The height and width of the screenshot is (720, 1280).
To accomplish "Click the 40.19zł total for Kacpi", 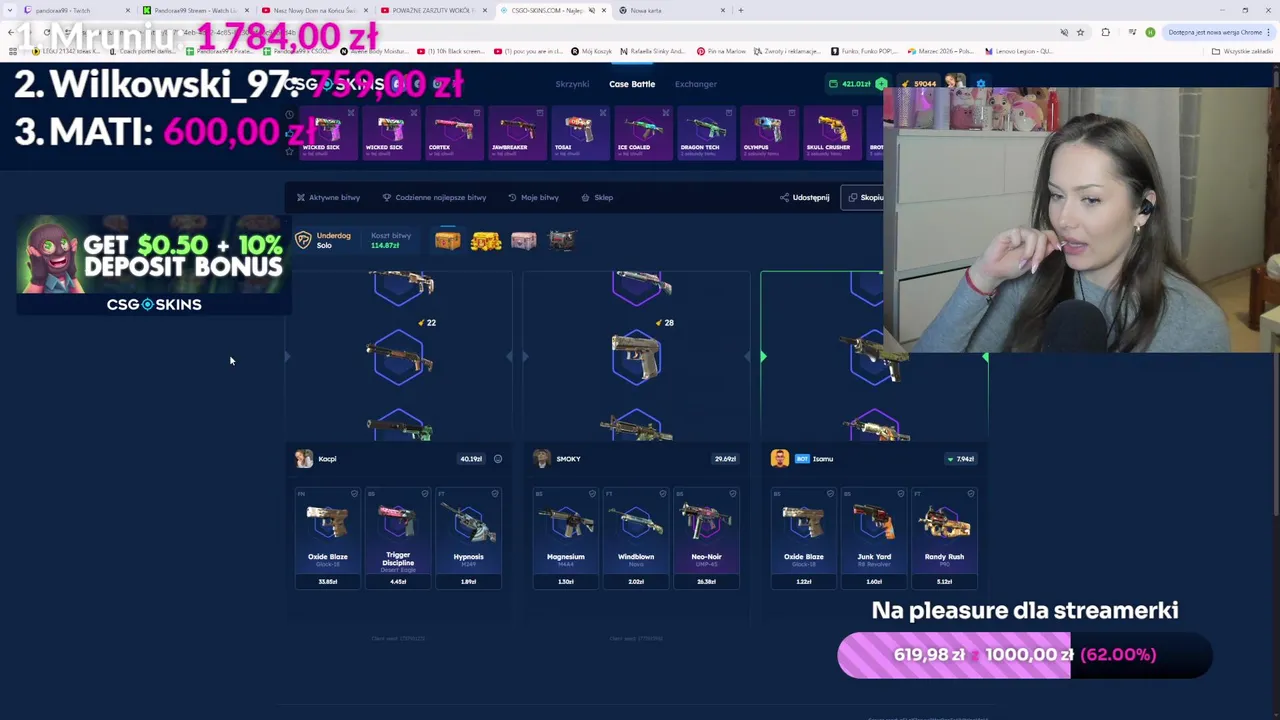I will (470, 459).
